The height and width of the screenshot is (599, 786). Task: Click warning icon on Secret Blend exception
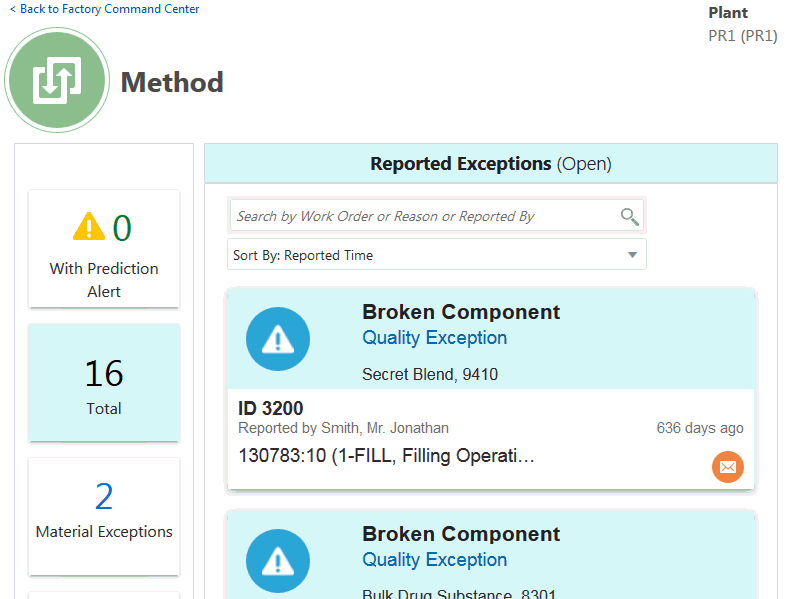[278, 339]
